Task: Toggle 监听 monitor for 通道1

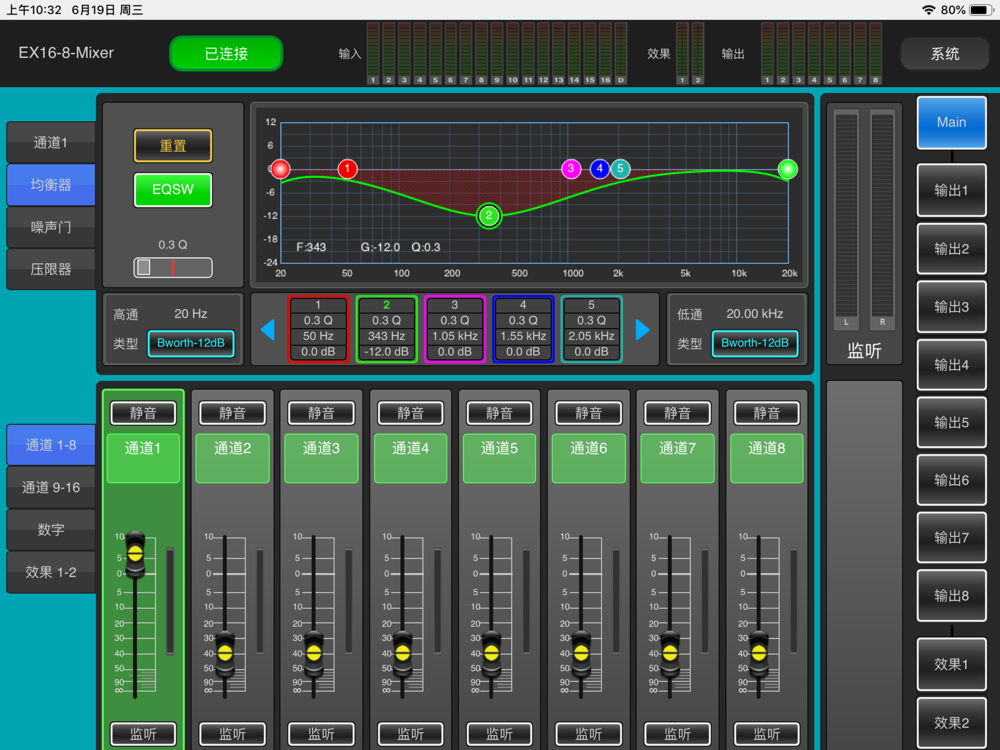Action: [143, 734]
